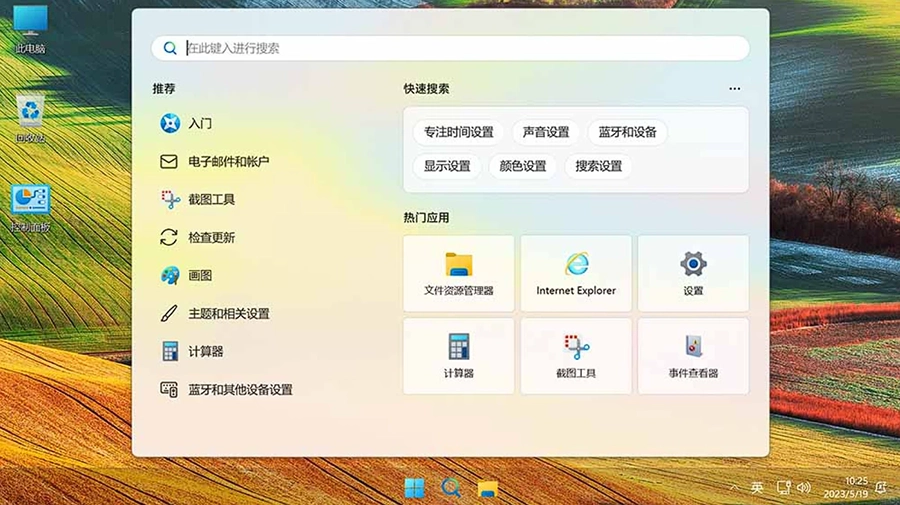
Task: Select Check for updates in recommendations
Action: click(211, 238)
